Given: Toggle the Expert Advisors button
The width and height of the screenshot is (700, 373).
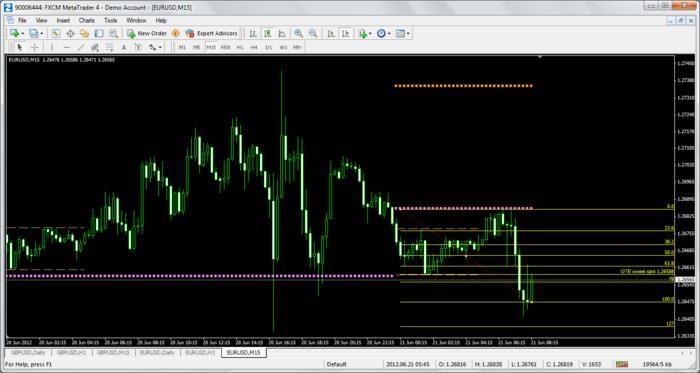Looking at the screenshot, I should [x=212, y=33].
